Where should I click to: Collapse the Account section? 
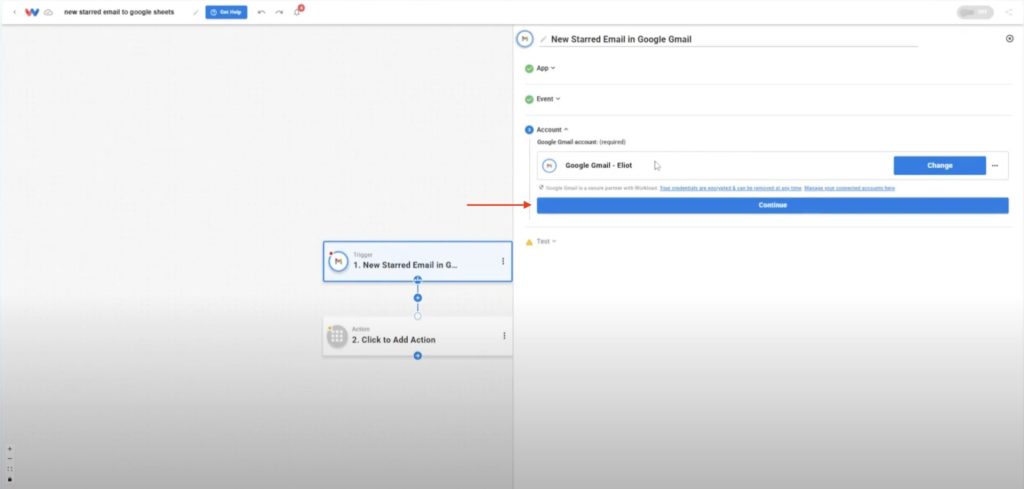coord(552,130)
